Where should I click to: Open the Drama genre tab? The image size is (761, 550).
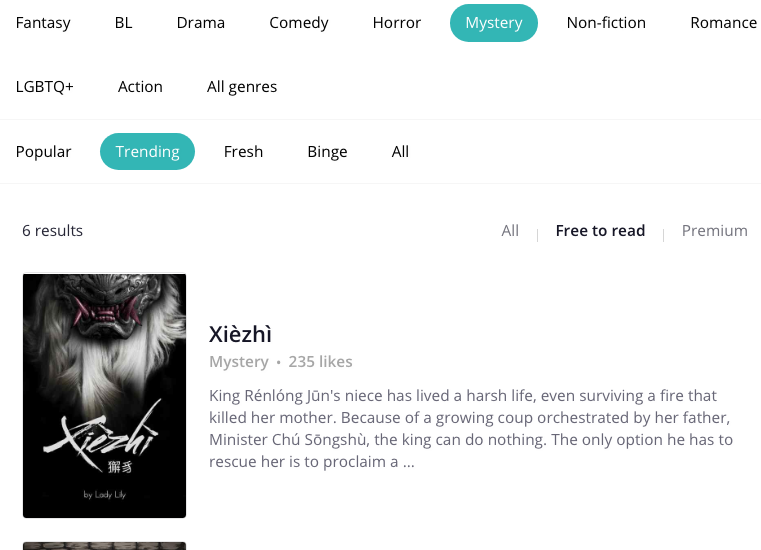click(x=200, y=23)
